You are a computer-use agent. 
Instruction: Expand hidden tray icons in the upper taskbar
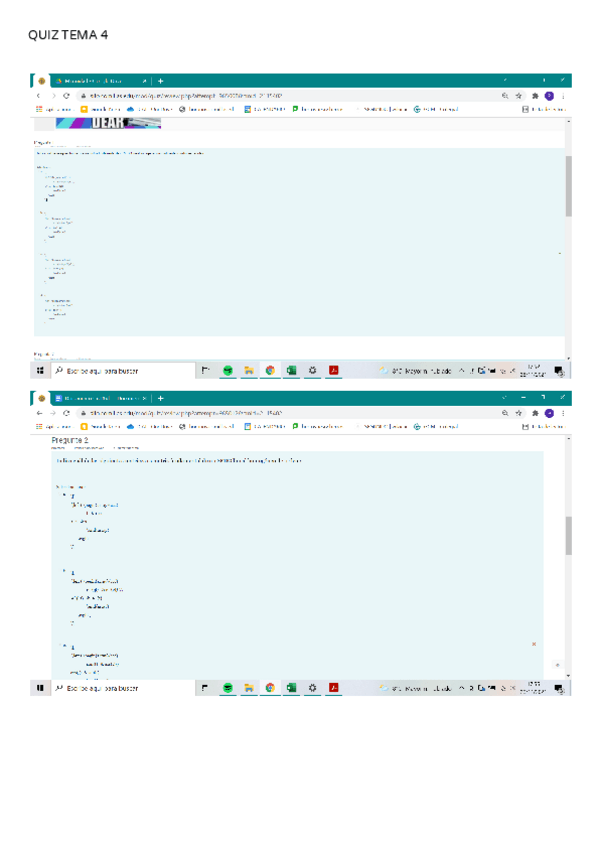click(461, 370)
